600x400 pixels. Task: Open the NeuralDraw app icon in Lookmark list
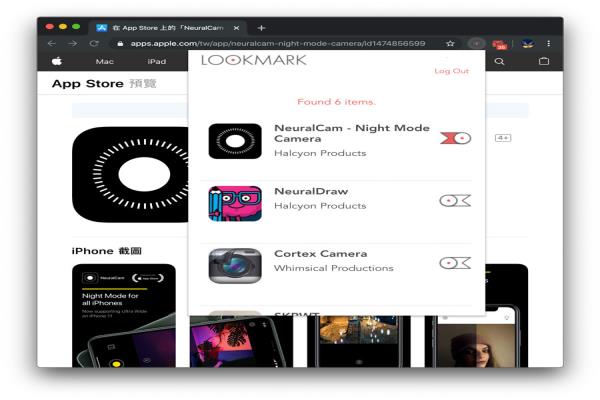(235, 204)
